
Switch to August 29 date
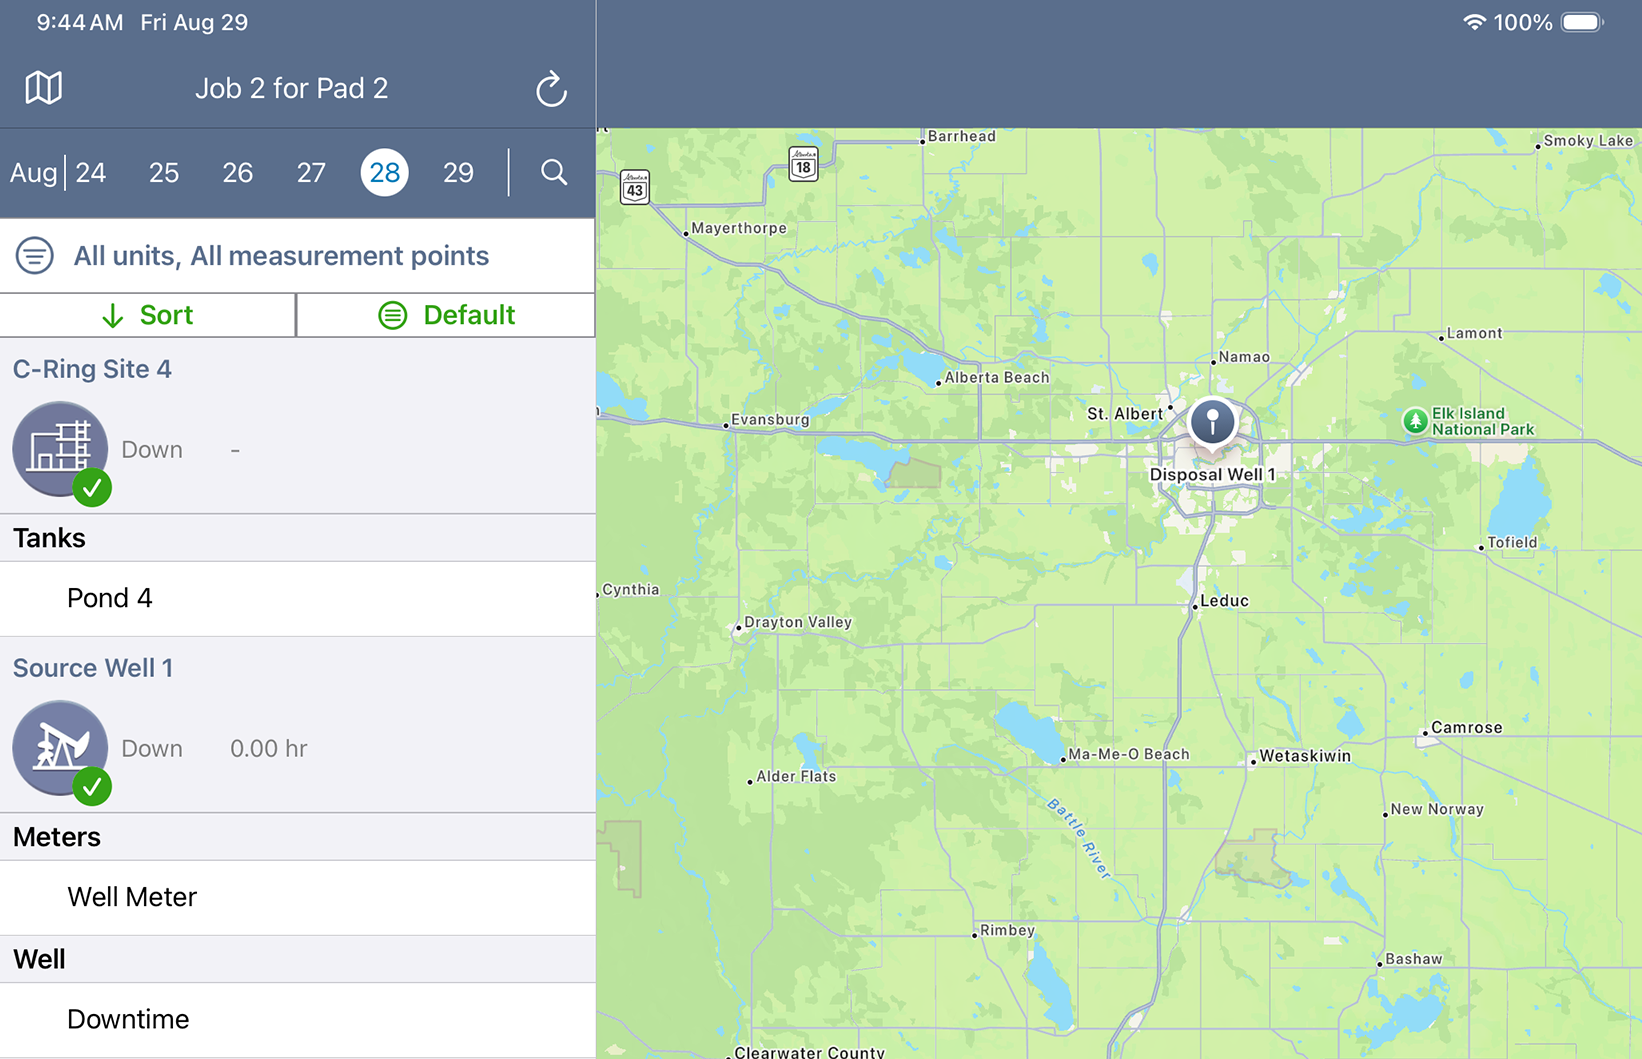coord(458,173)
